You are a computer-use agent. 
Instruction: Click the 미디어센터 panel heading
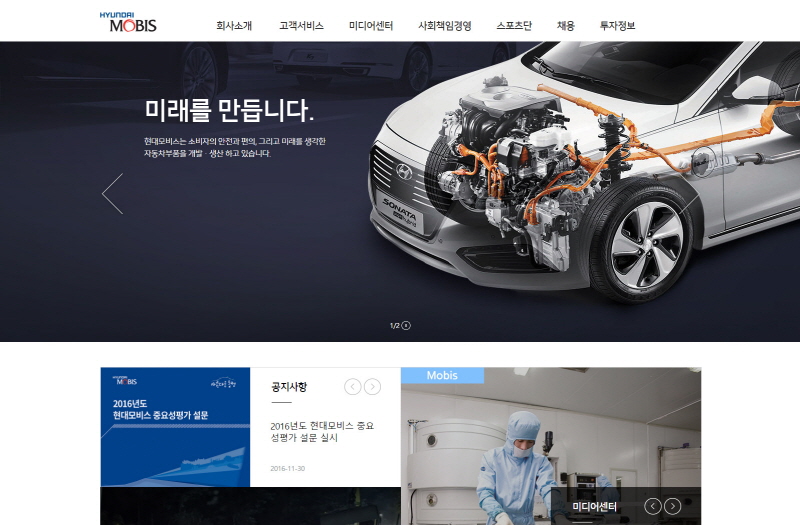(x=594, y=507)
